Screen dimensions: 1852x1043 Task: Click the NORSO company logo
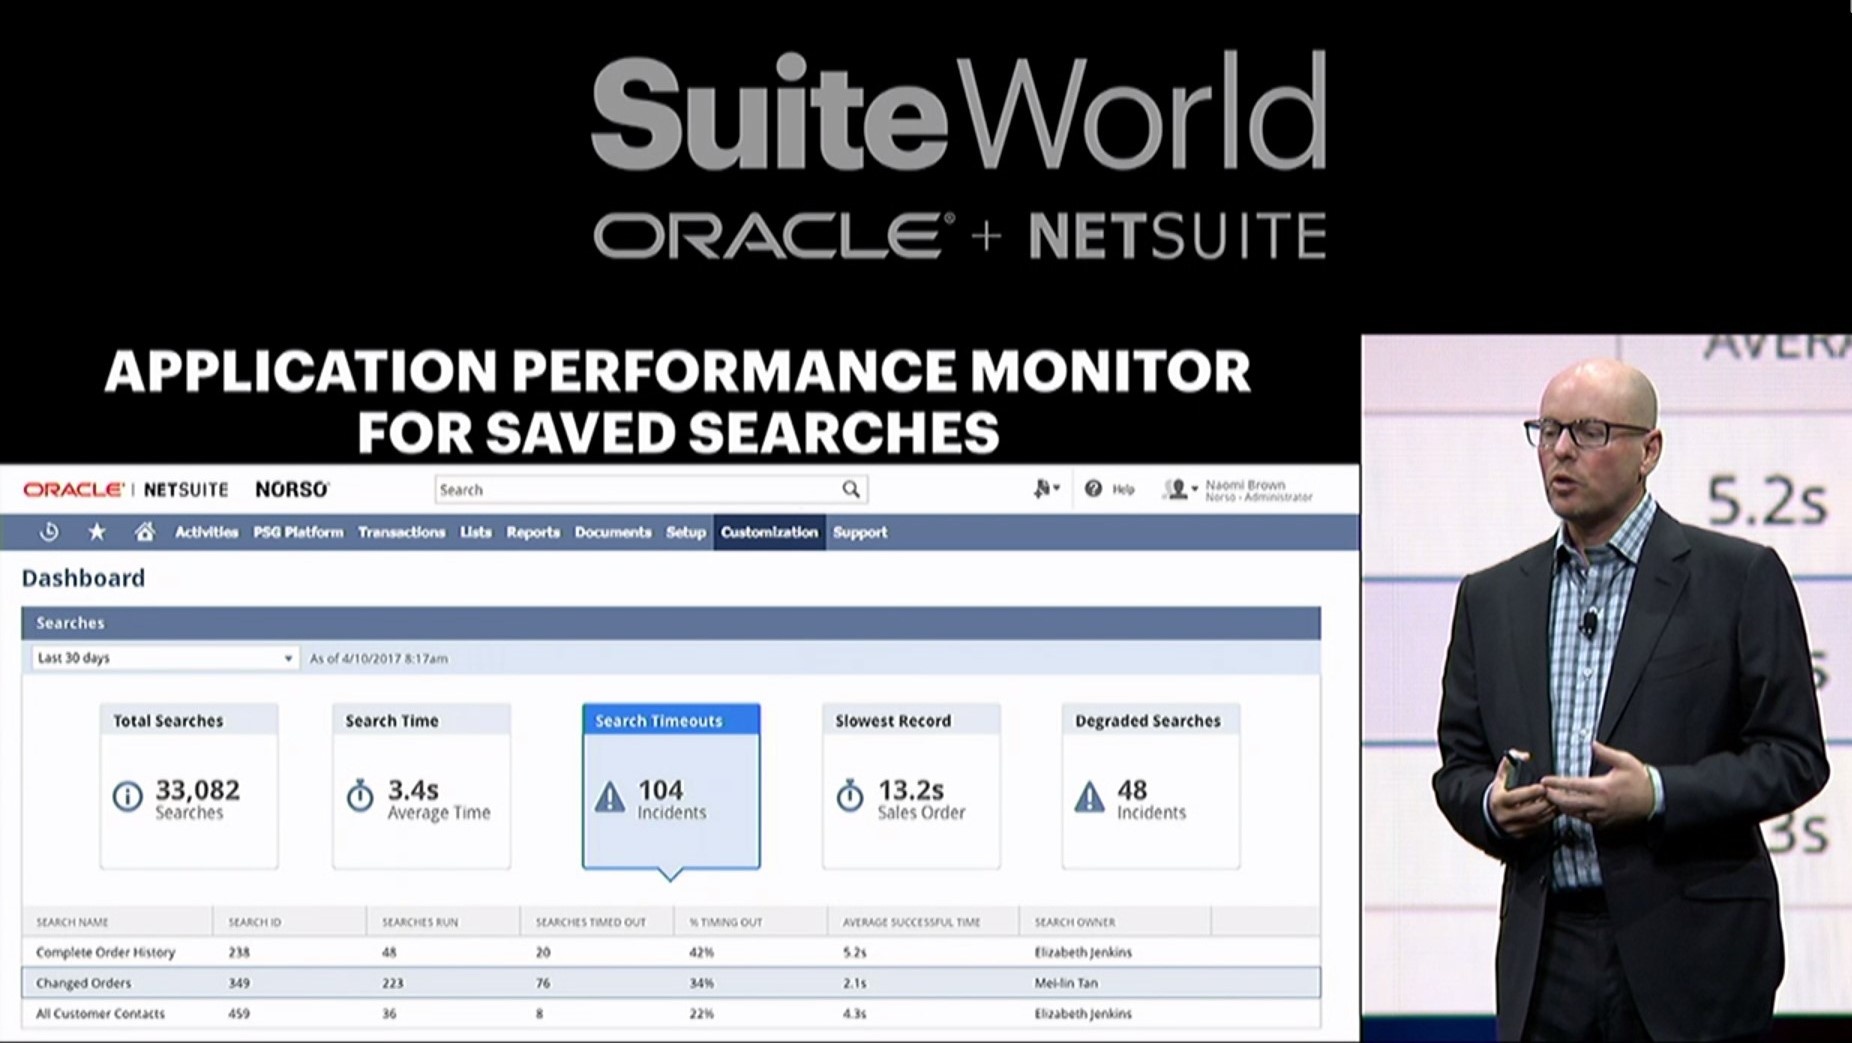(x=291, y=489)
